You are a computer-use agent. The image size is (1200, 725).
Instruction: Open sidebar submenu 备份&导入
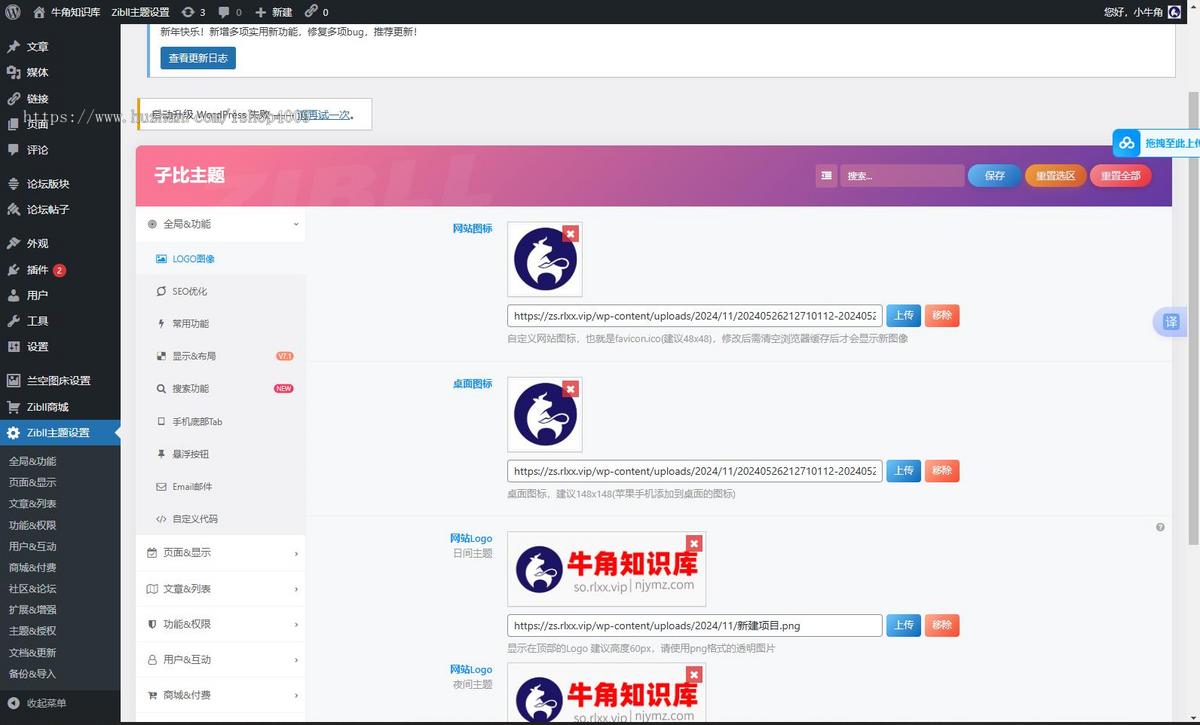(x=33, y=674)
